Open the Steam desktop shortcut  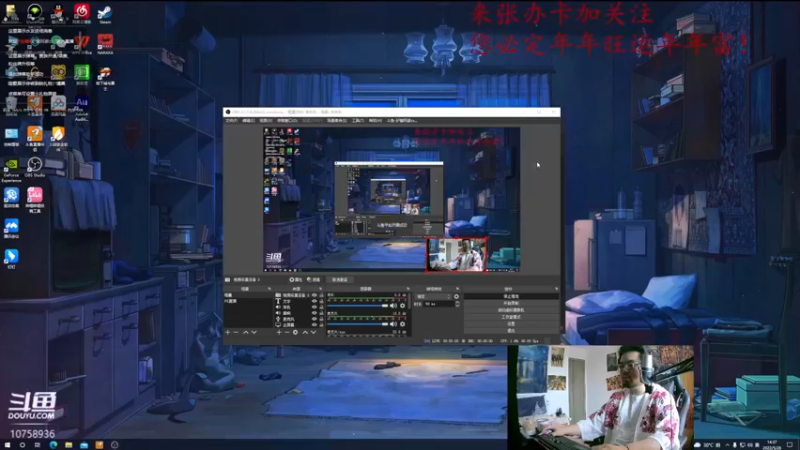(105, 12)
